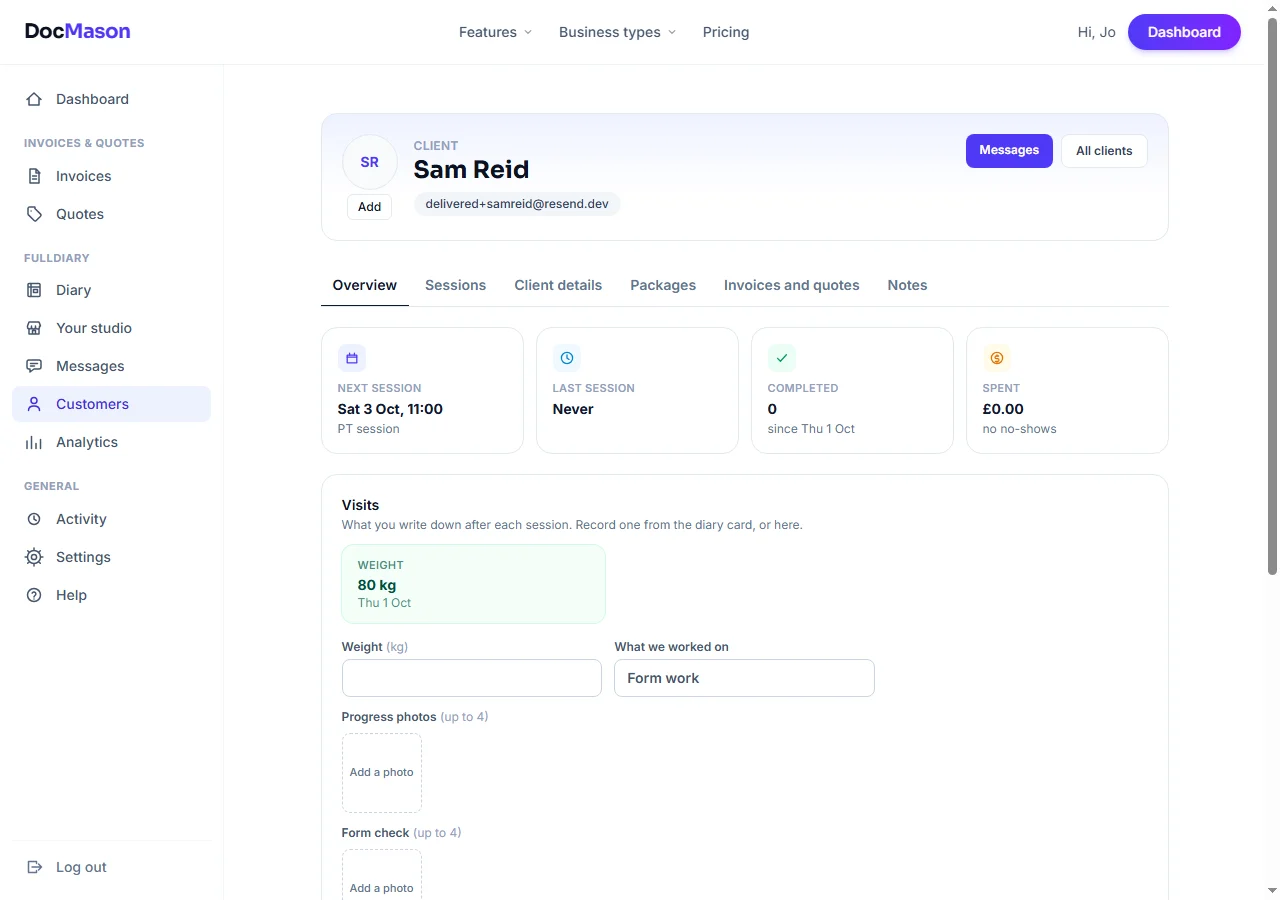This screenshot has width=1280, height=900.
Task: Add a photo under Progress photos
Action: coord(382,773)
